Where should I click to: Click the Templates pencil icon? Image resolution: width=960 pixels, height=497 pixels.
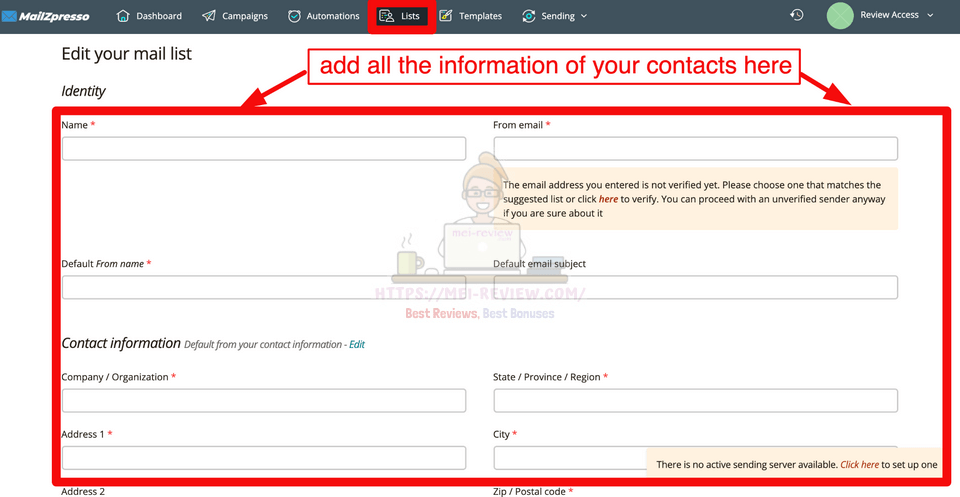pyautogui.click(x=446, y=16)
